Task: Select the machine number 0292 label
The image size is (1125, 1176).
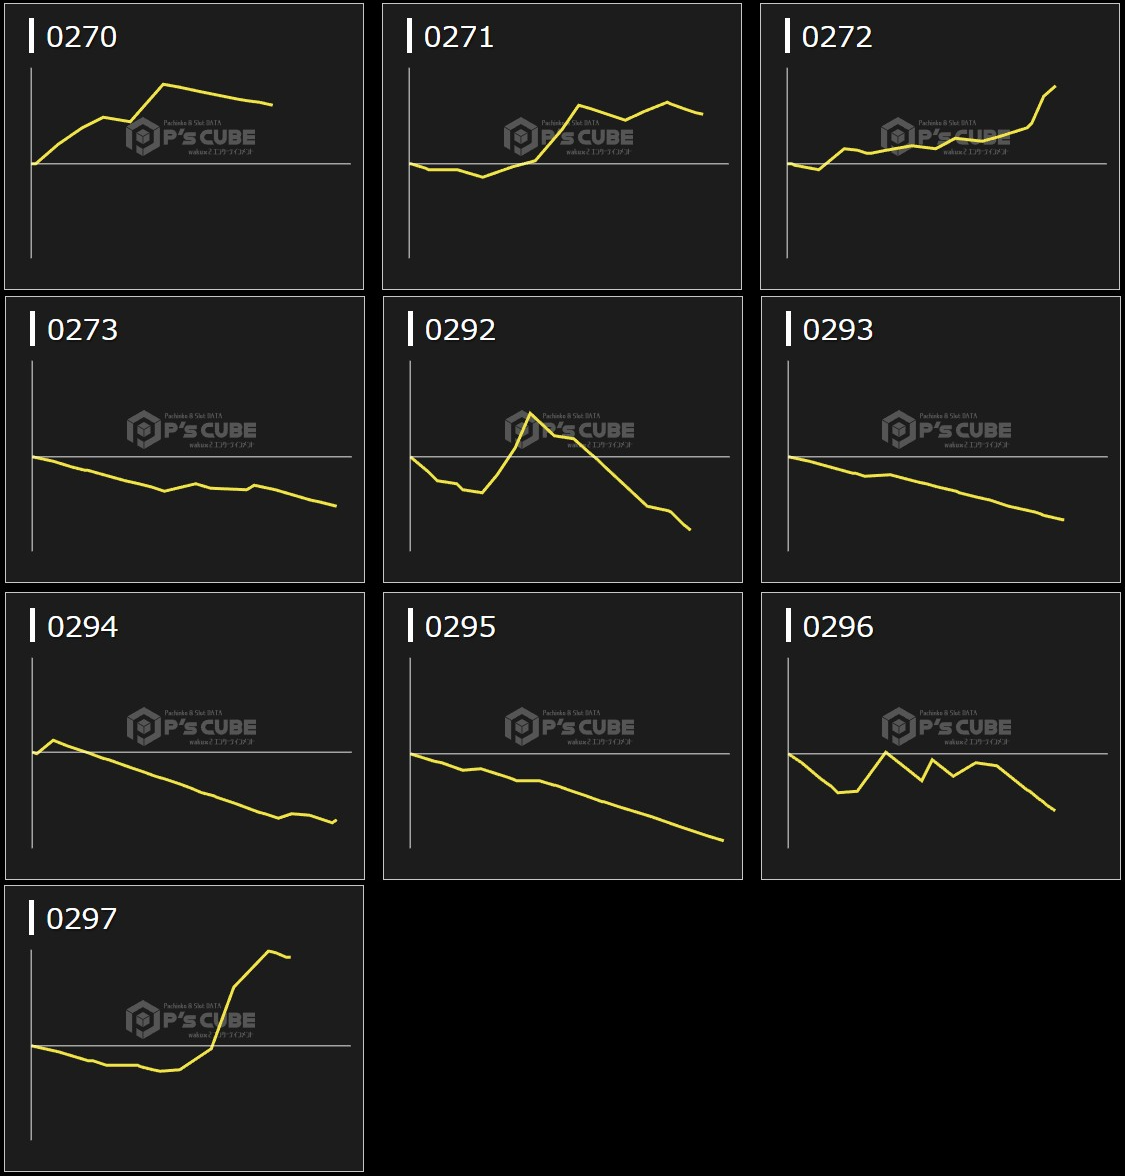Action: 460,330
